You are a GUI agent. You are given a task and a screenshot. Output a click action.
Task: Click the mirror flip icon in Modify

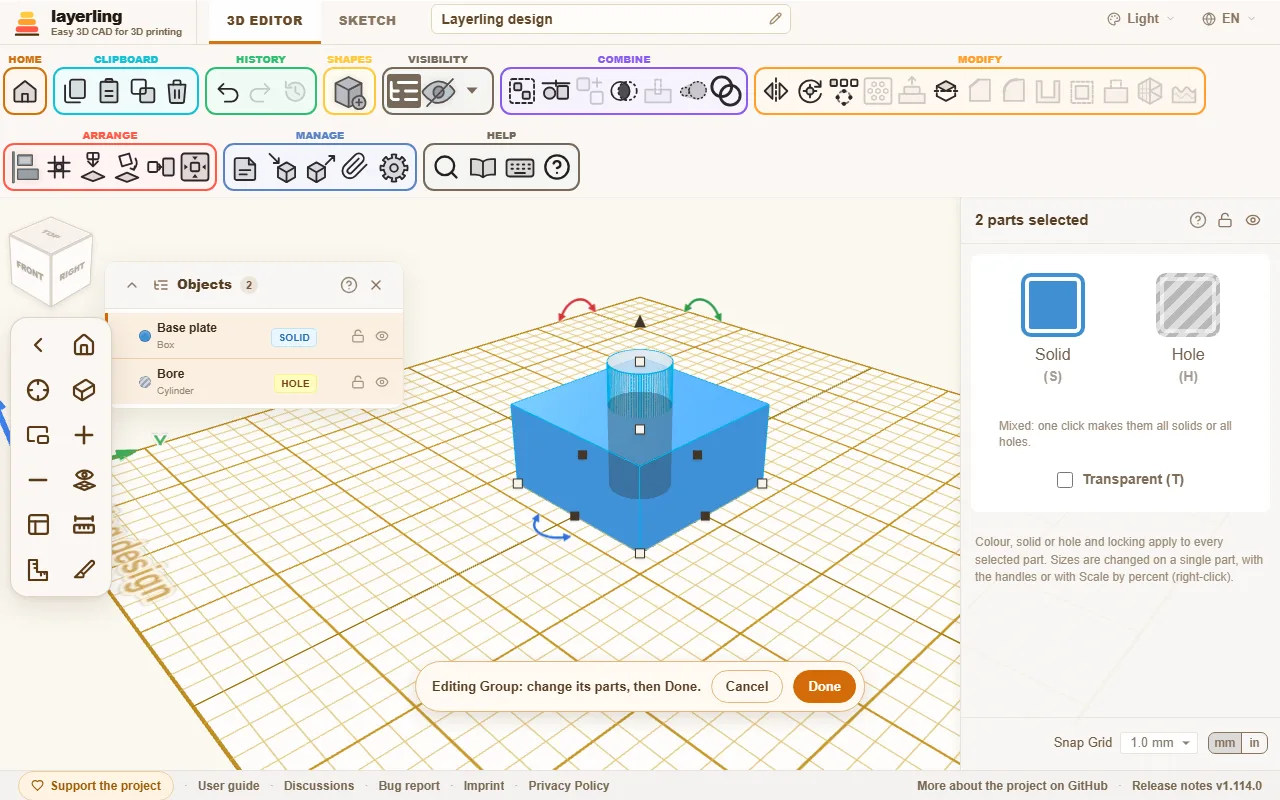tap(776, 92)
